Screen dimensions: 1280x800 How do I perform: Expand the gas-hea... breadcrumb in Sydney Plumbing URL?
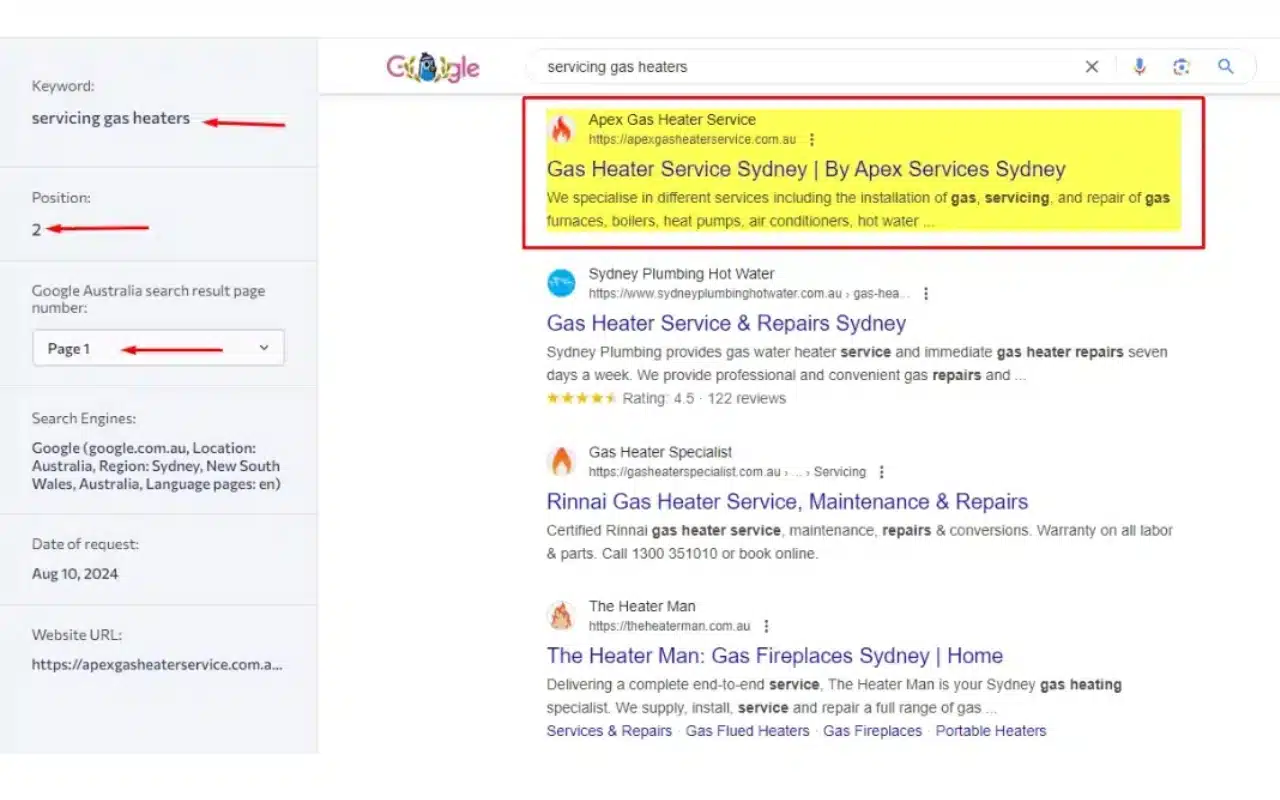pyautogui.click(x=878, y=294)
